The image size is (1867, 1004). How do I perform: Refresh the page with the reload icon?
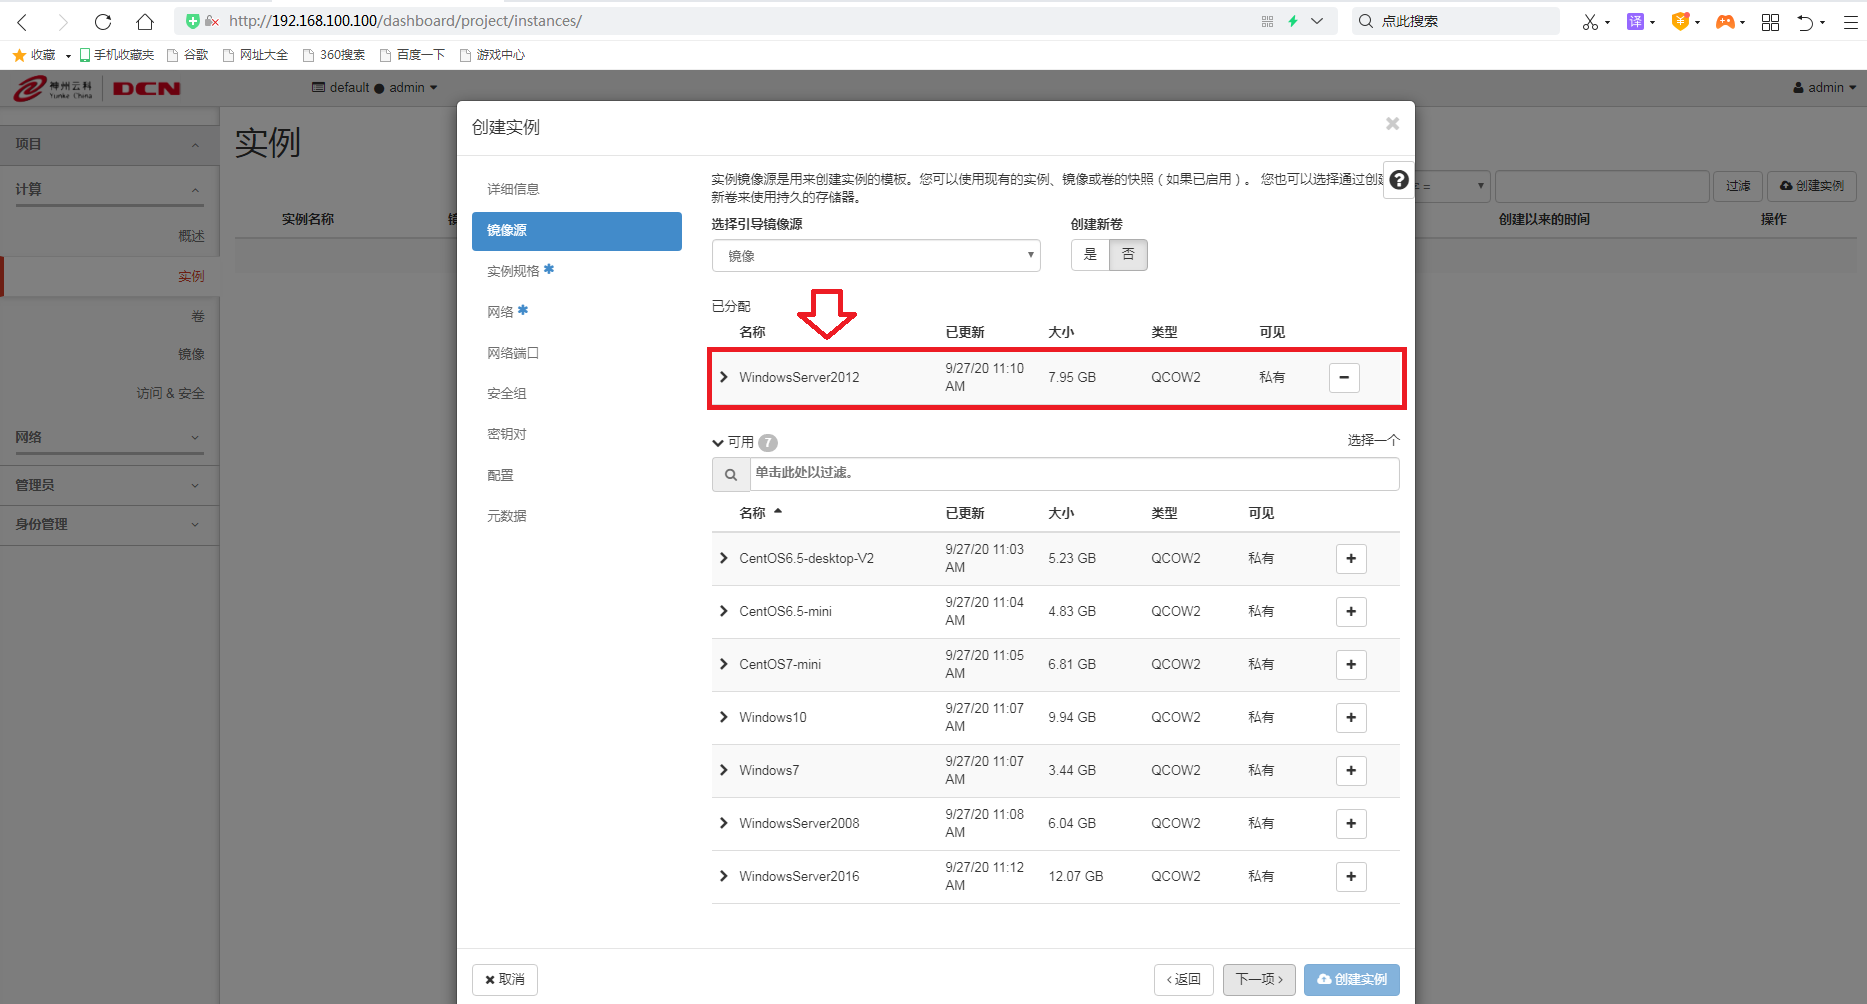(x=103, y=21)
